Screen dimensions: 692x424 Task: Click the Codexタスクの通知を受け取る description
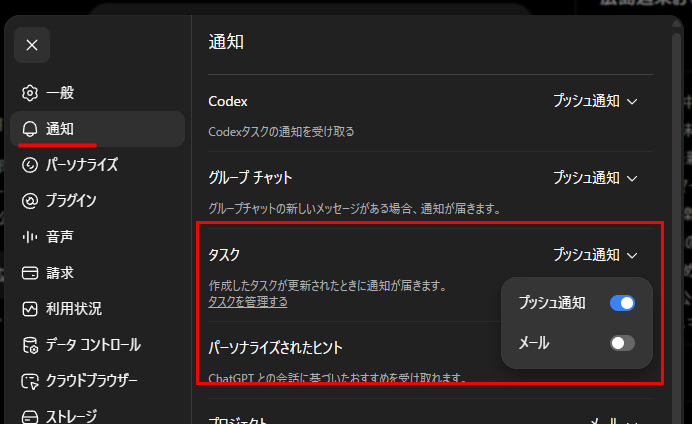click(281, 131)
